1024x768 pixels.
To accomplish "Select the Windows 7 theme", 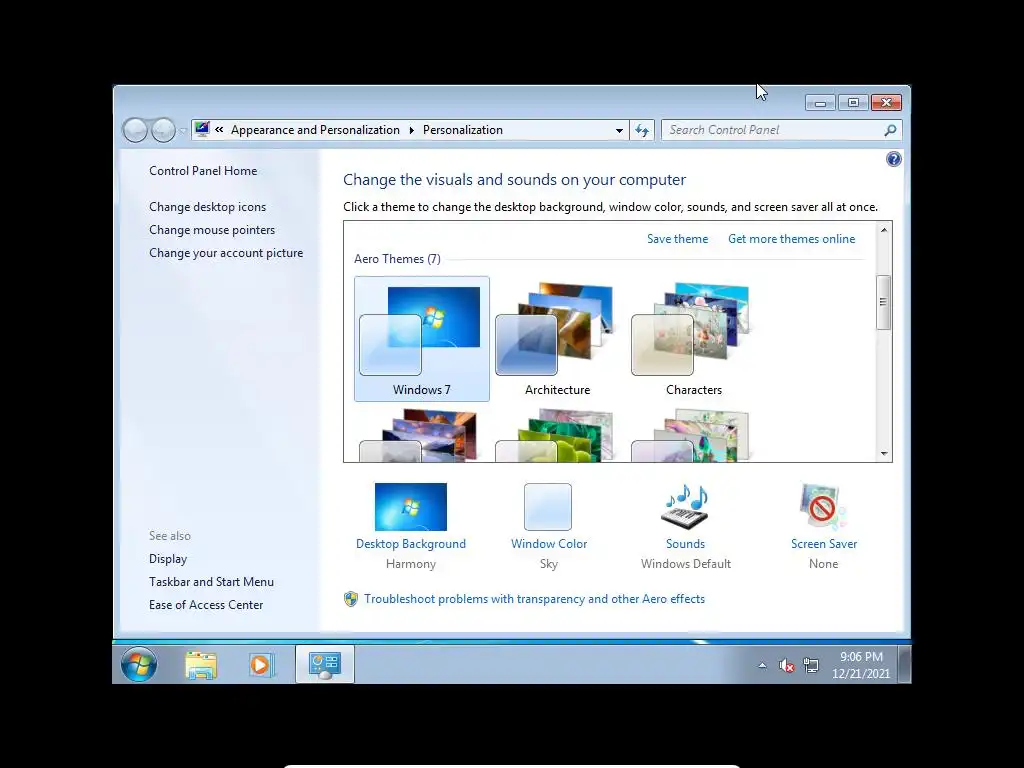I will [422, 339].
